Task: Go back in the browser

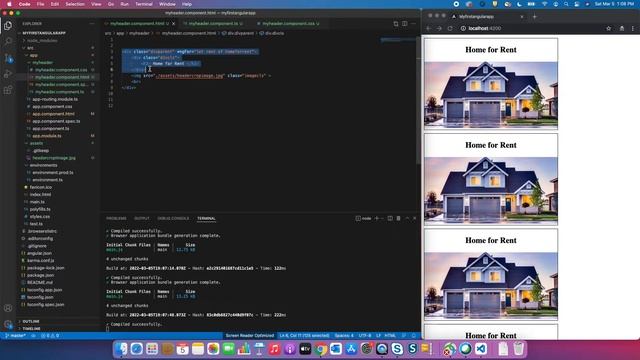Action: pyautogui.click(x=428, y=29)
